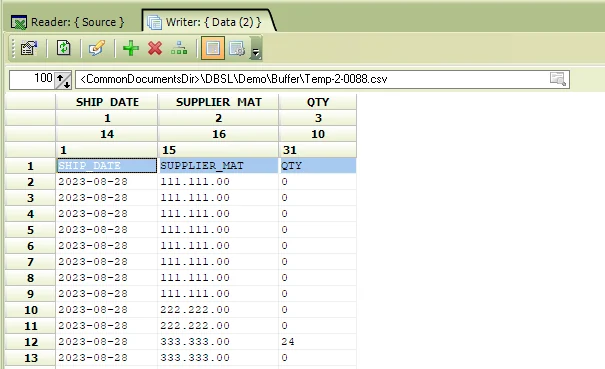Click column index 2 header cell
The height and width of the screenshot is (369, 605).
218,118
